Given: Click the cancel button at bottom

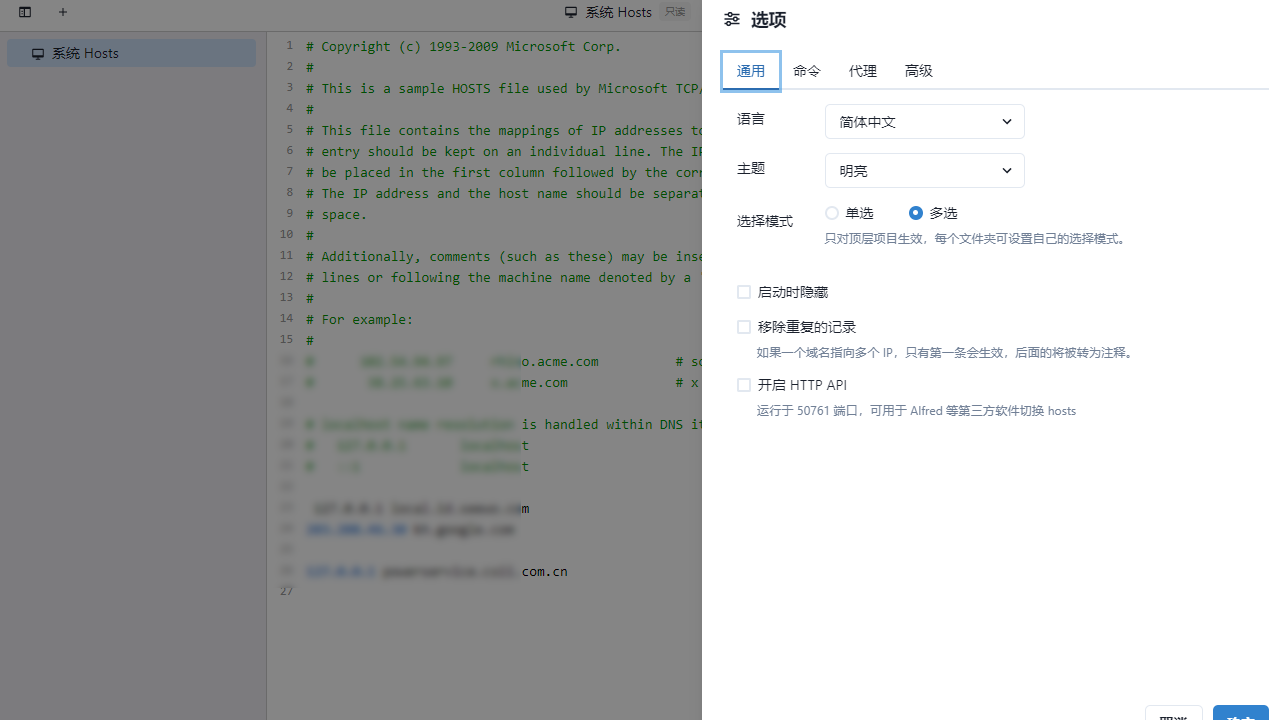Looking at the screenshot, I should click(1173, 716).
